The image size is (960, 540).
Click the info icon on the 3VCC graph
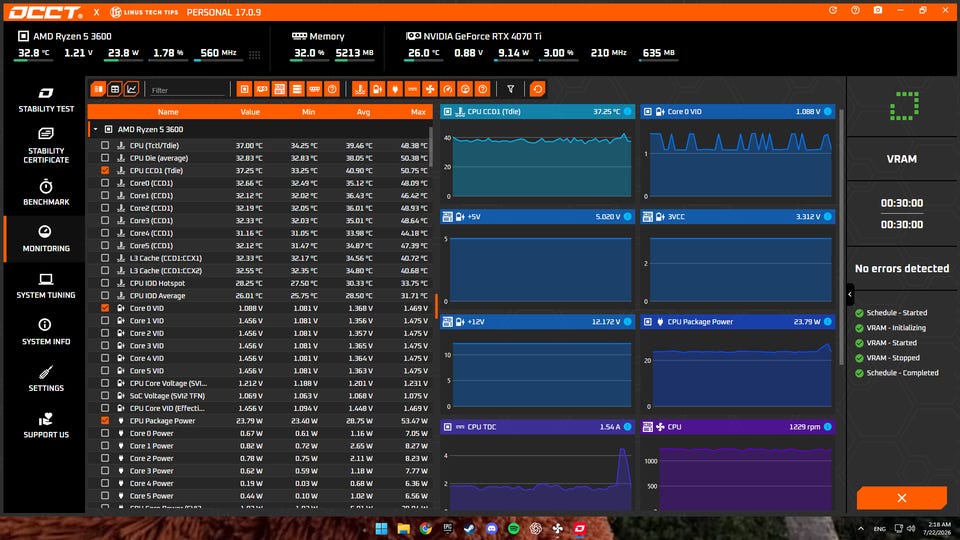click(828, 217)
